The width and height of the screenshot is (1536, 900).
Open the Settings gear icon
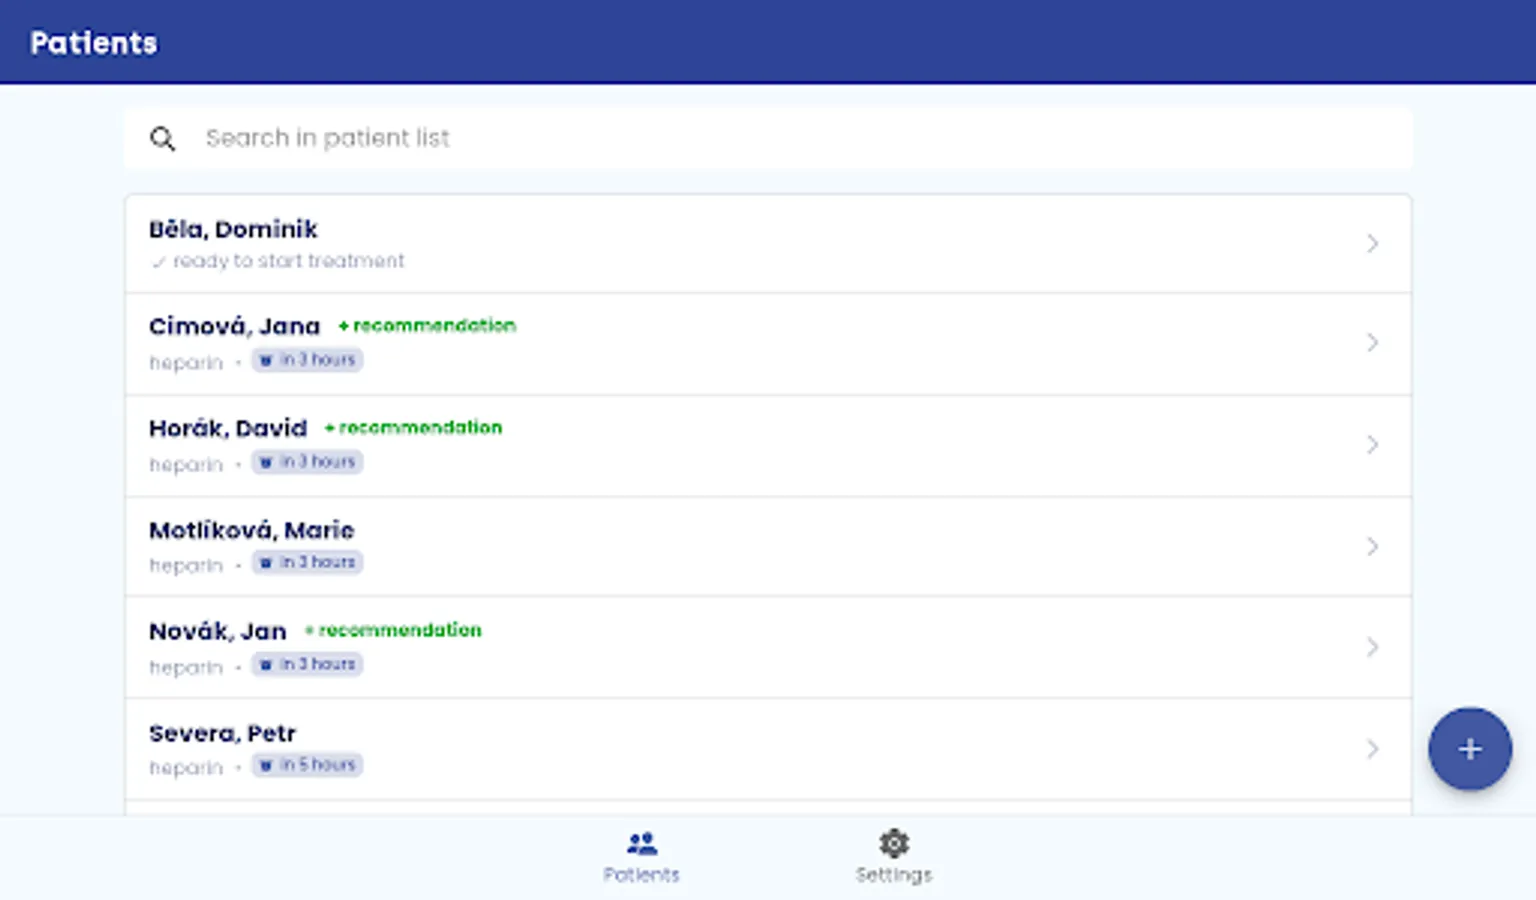(x=894, y=843)
